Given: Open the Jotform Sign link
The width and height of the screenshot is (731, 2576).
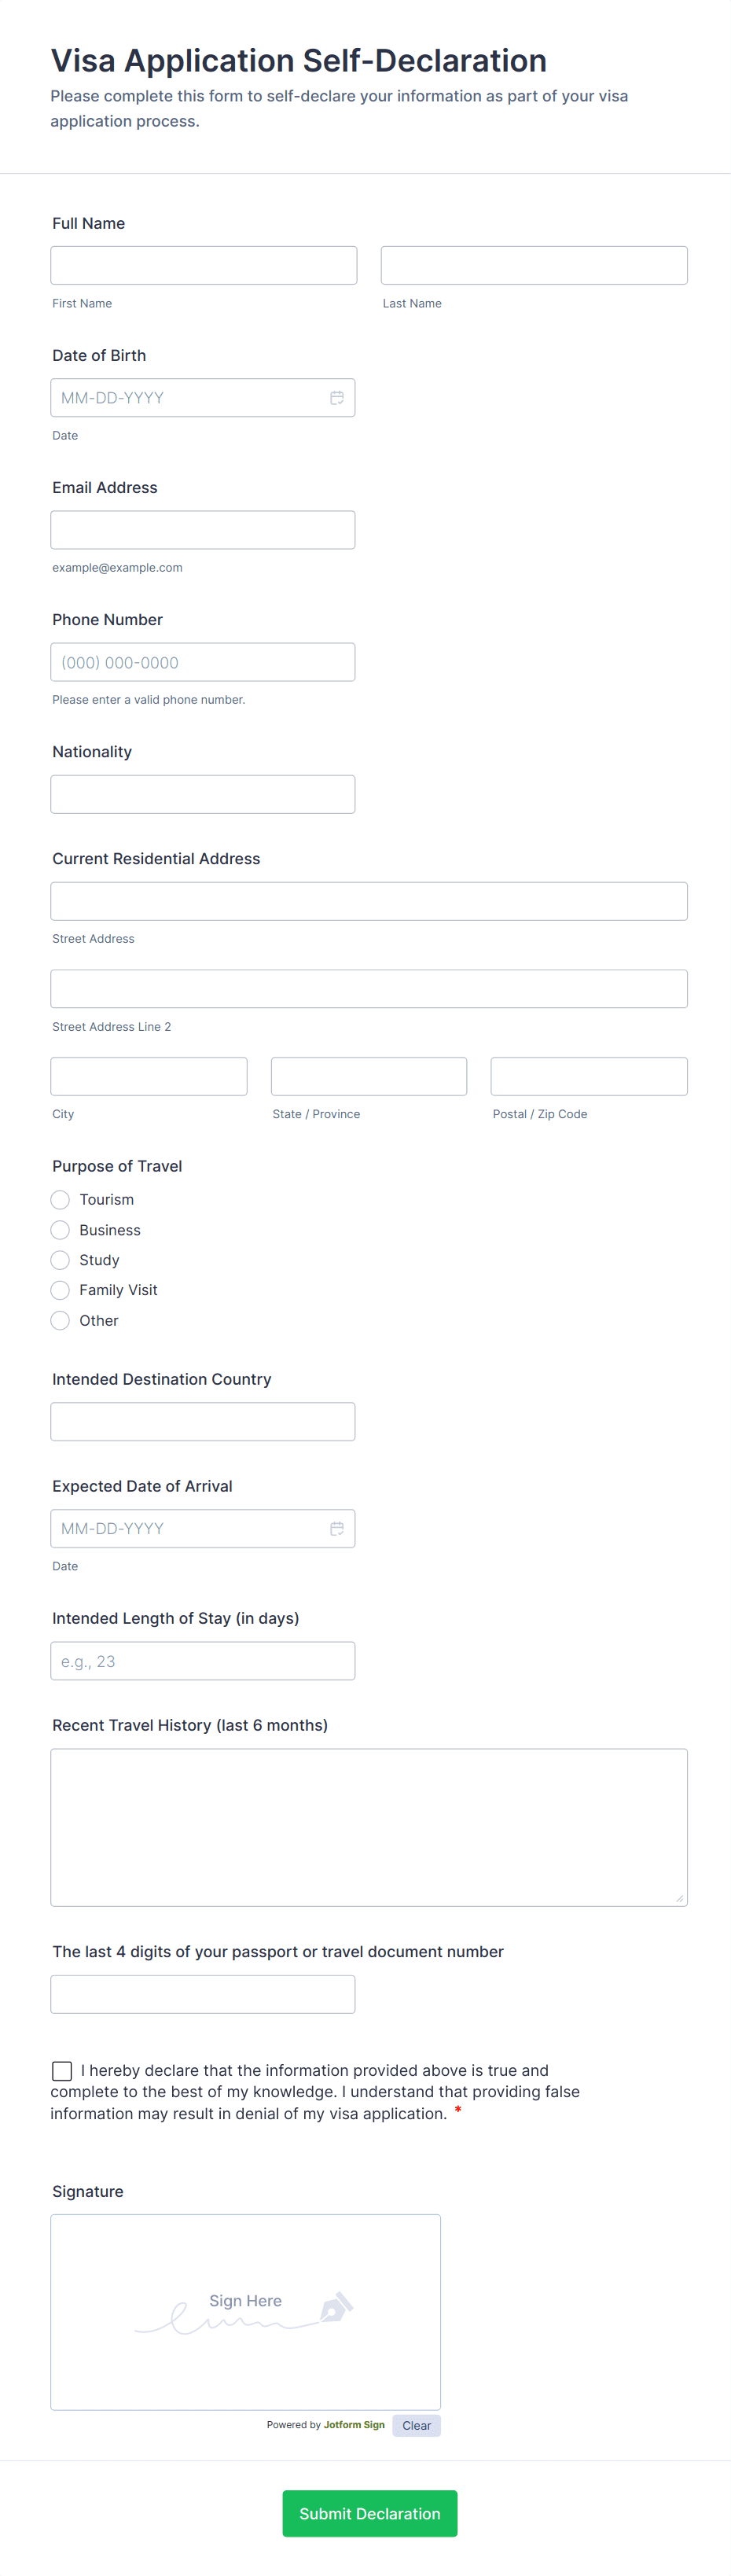Looking at the screenshot, I should (x=354, y=2424).
